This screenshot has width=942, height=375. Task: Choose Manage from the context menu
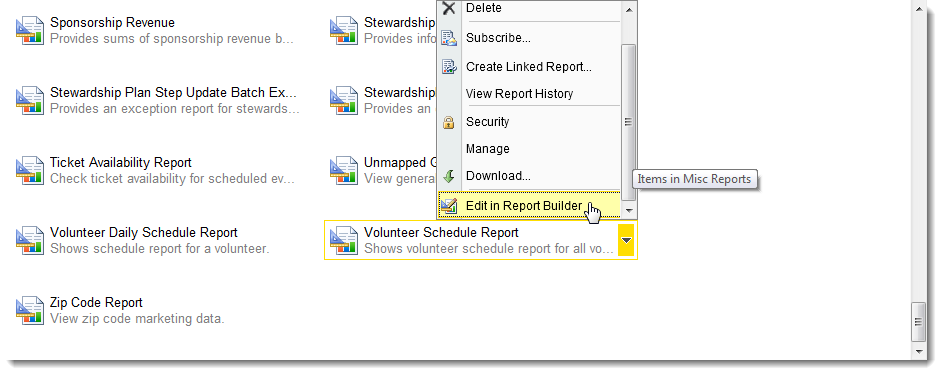(487, 148)
